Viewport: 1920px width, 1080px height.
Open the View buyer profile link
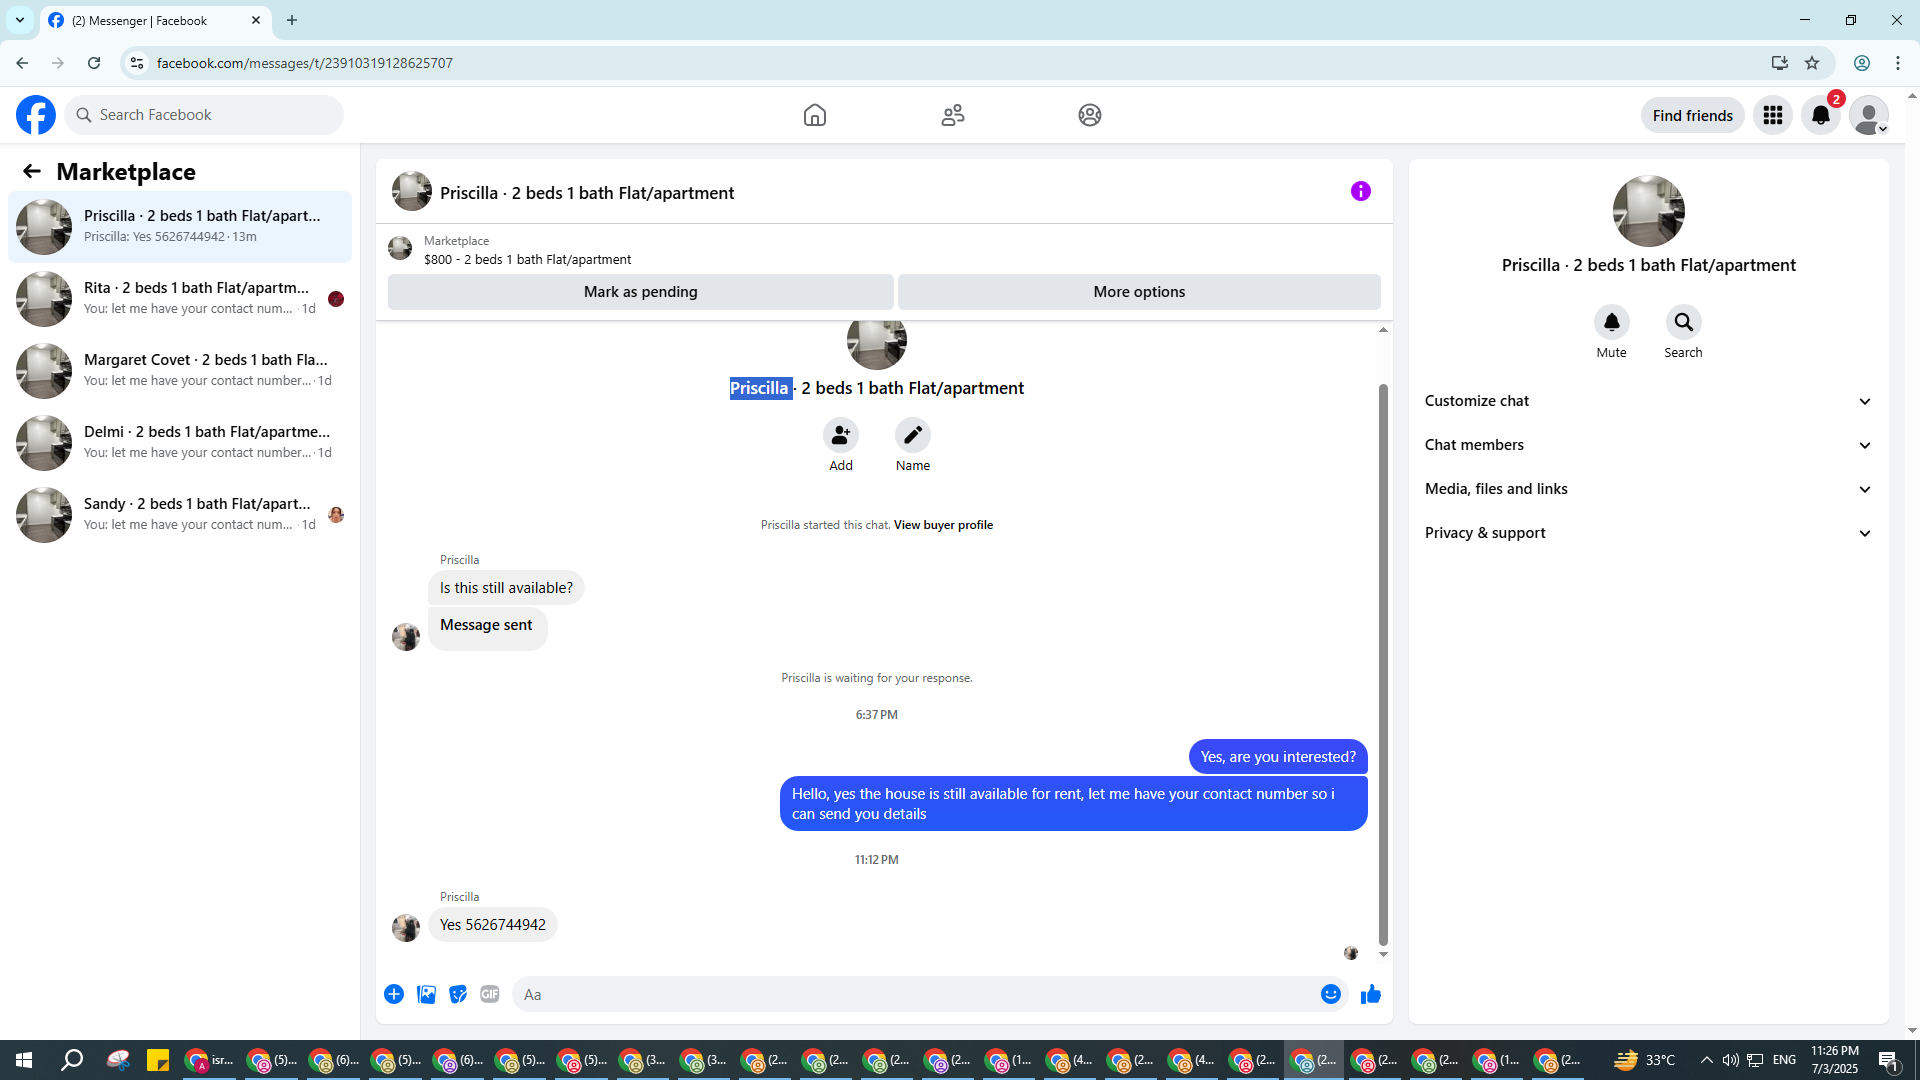coord(942,525)
